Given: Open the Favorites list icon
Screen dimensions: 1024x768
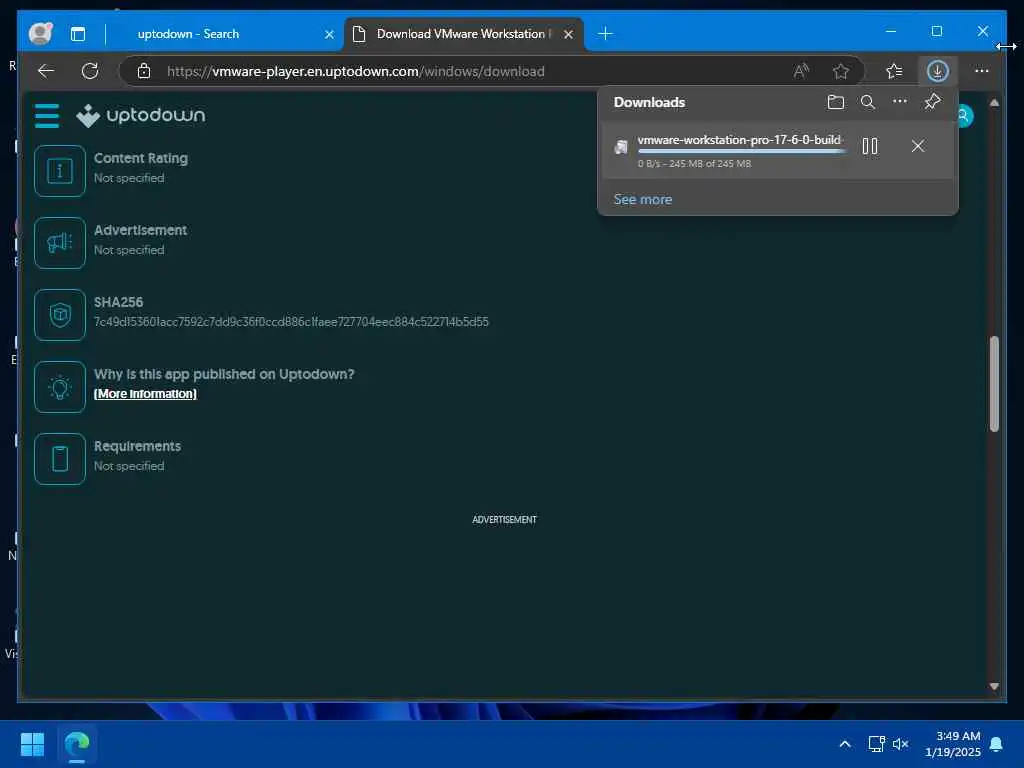Looking at the screenshot, I should (894, 71).
